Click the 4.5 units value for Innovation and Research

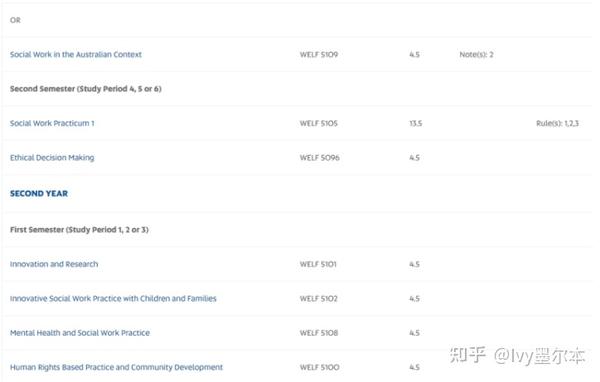414,264
